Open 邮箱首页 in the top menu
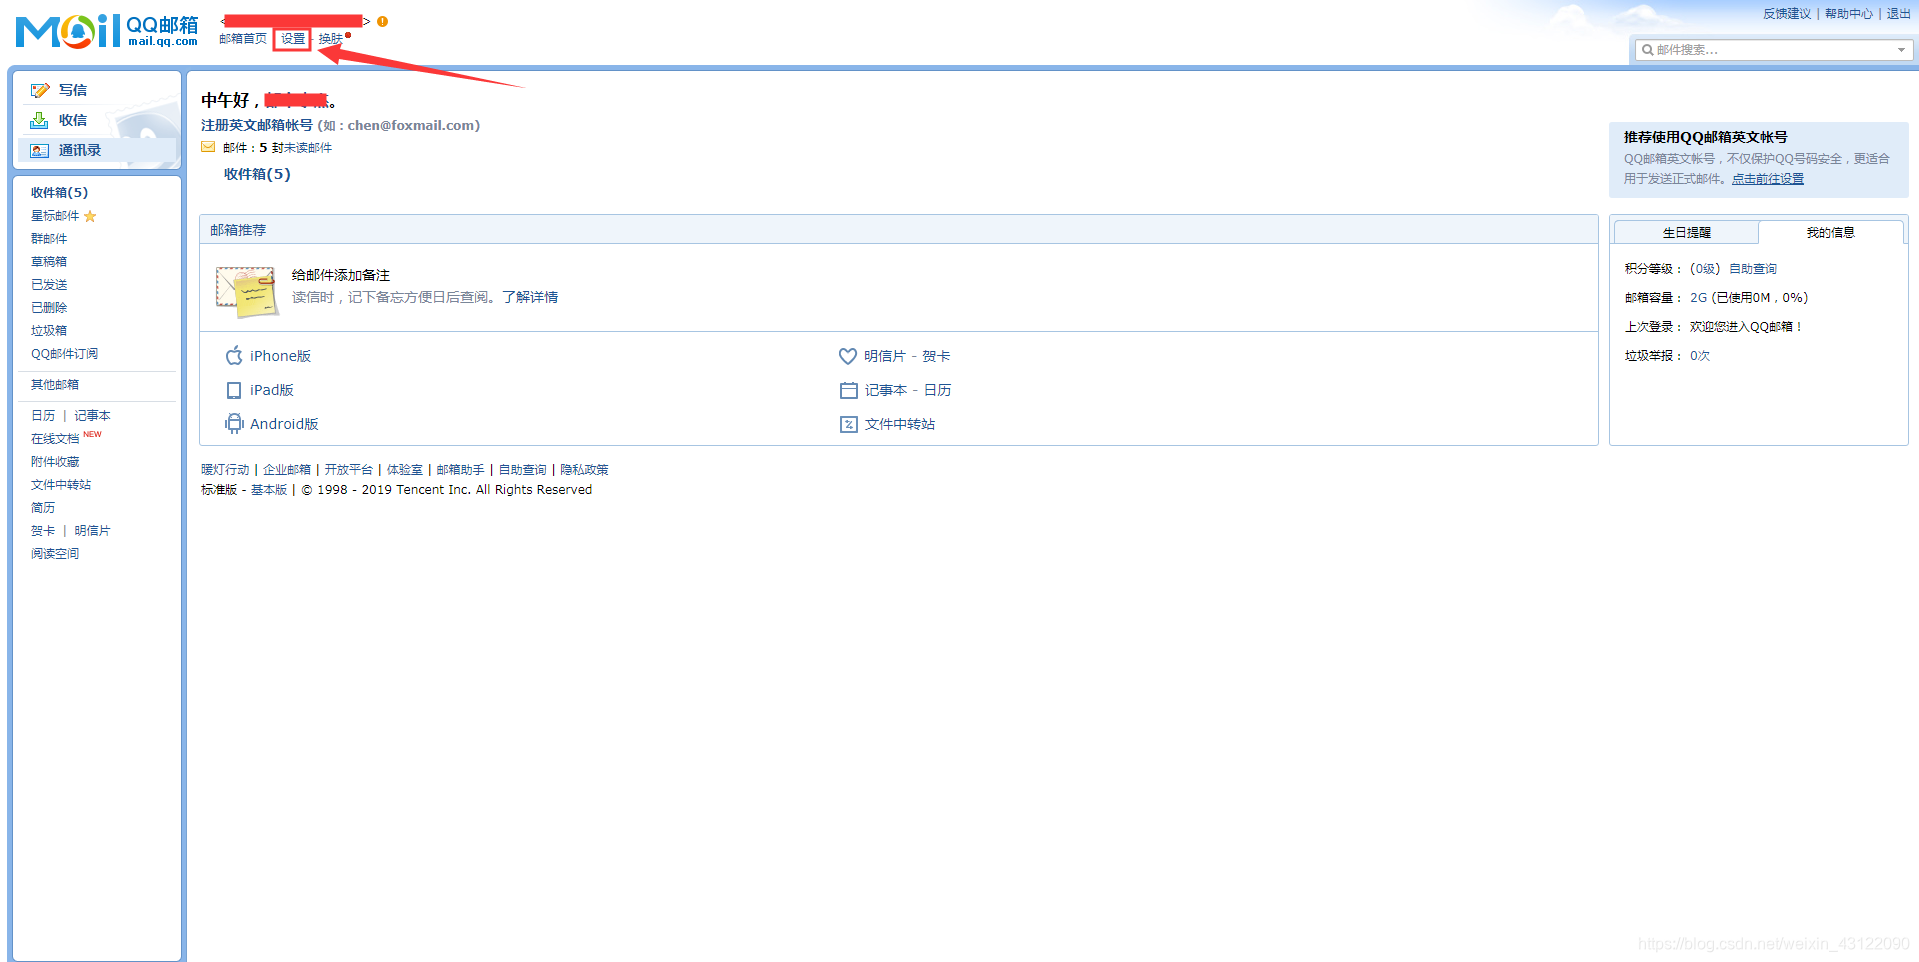This screenshot has width=1919, height=962. [243, 39]
